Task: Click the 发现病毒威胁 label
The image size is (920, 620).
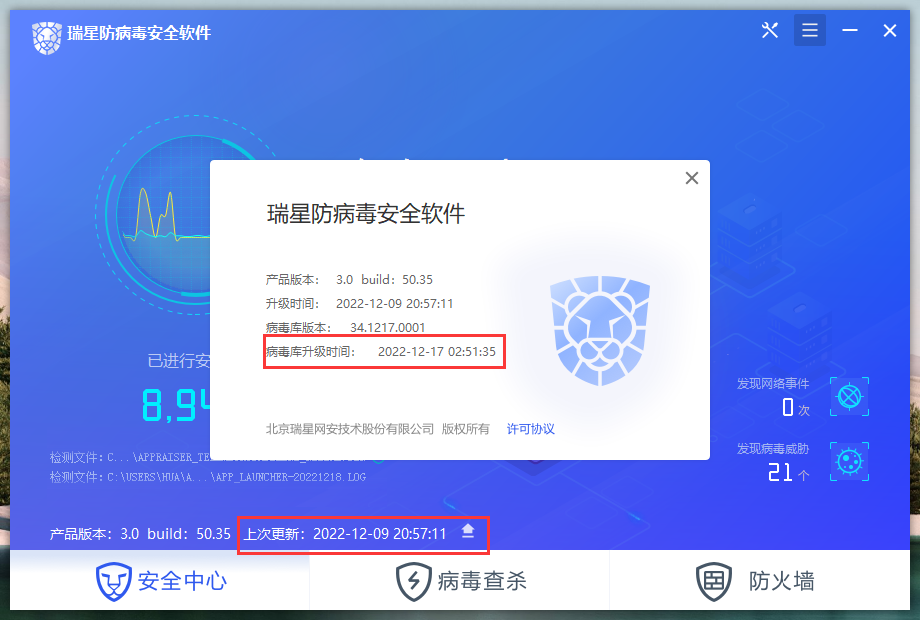Action: (773, 449)
